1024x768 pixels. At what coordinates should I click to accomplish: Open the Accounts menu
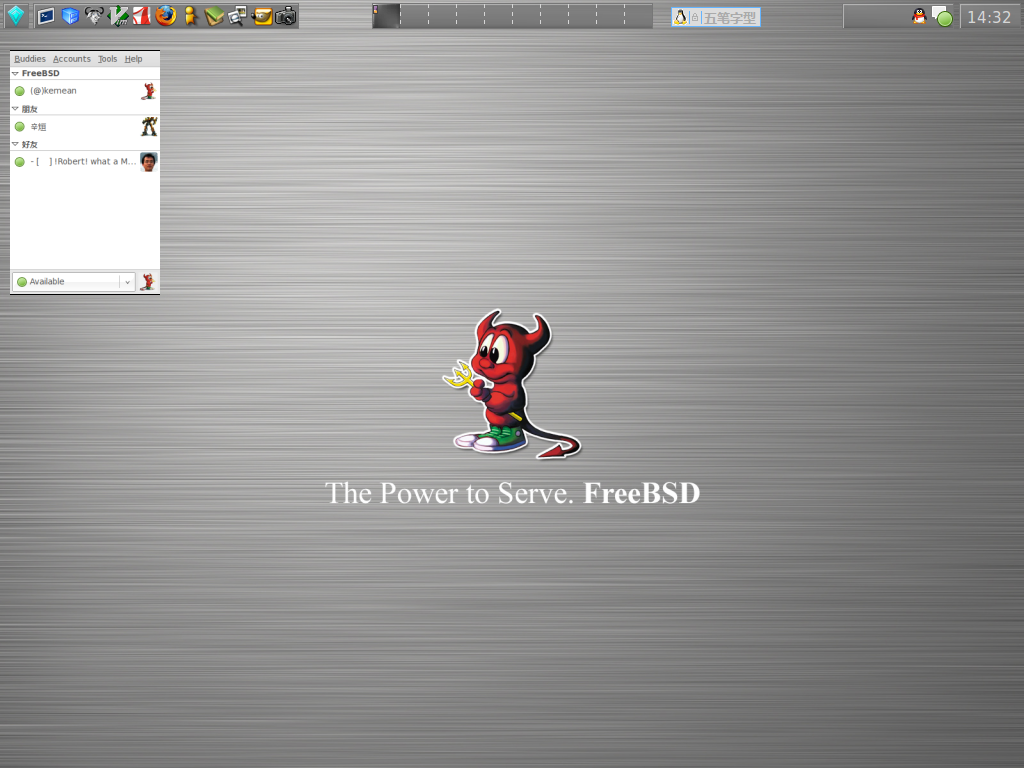[x=72, y=59]
